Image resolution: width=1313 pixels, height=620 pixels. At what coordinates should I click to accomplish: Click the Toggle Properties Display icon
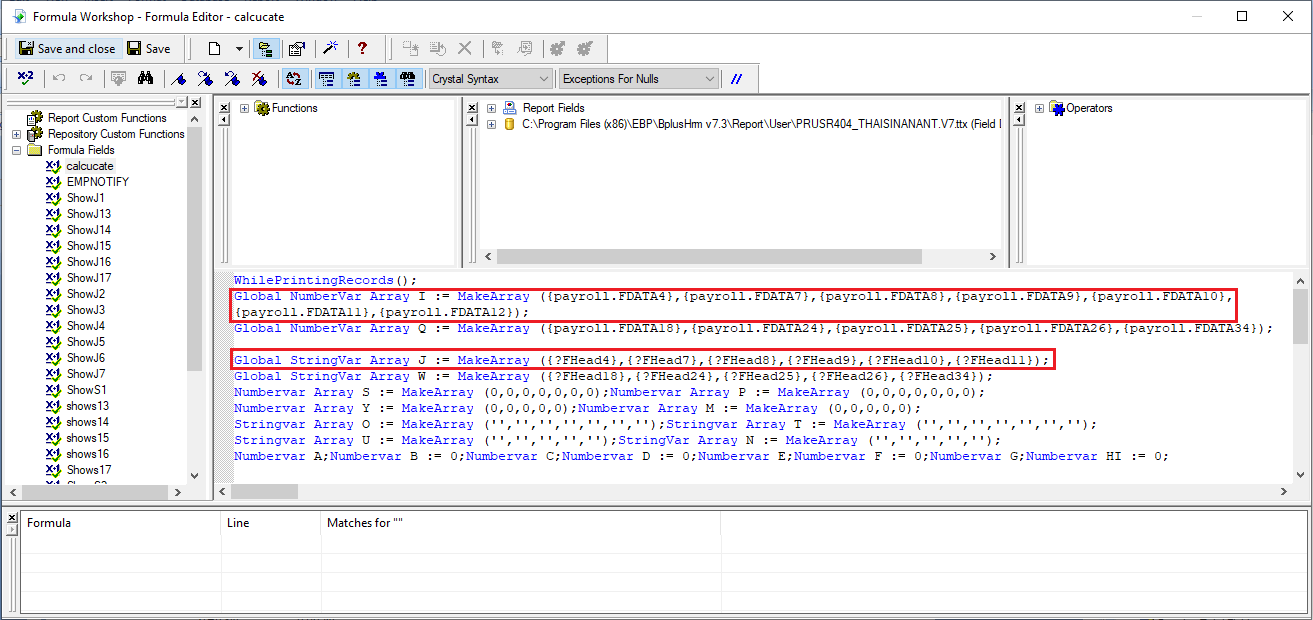(297, 48)
